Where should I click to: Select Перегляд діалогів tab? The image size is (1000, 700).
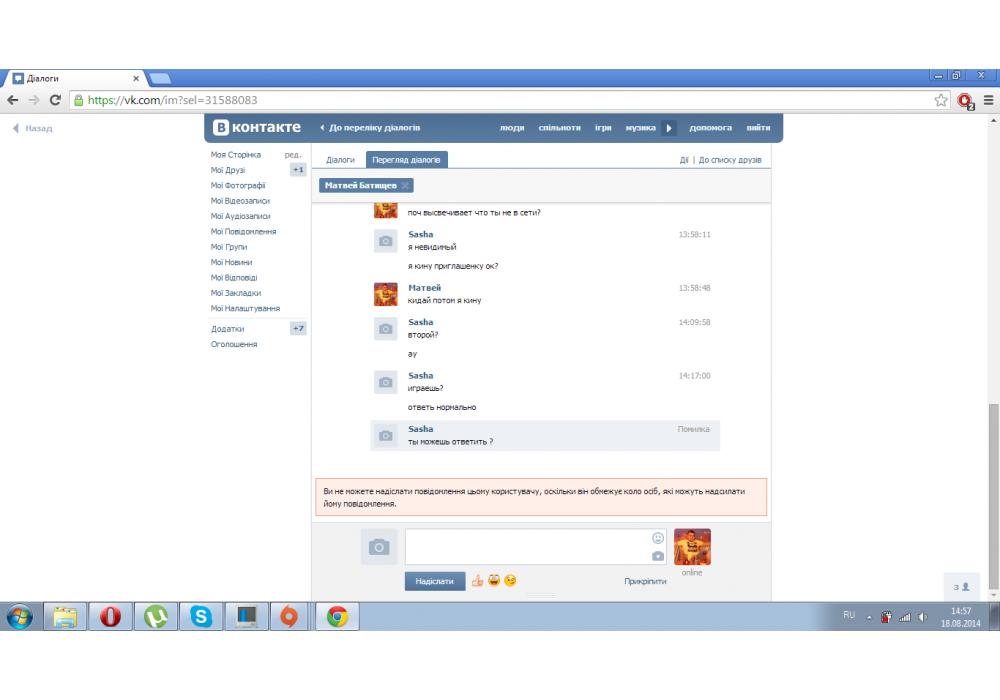tap(406, 160)
